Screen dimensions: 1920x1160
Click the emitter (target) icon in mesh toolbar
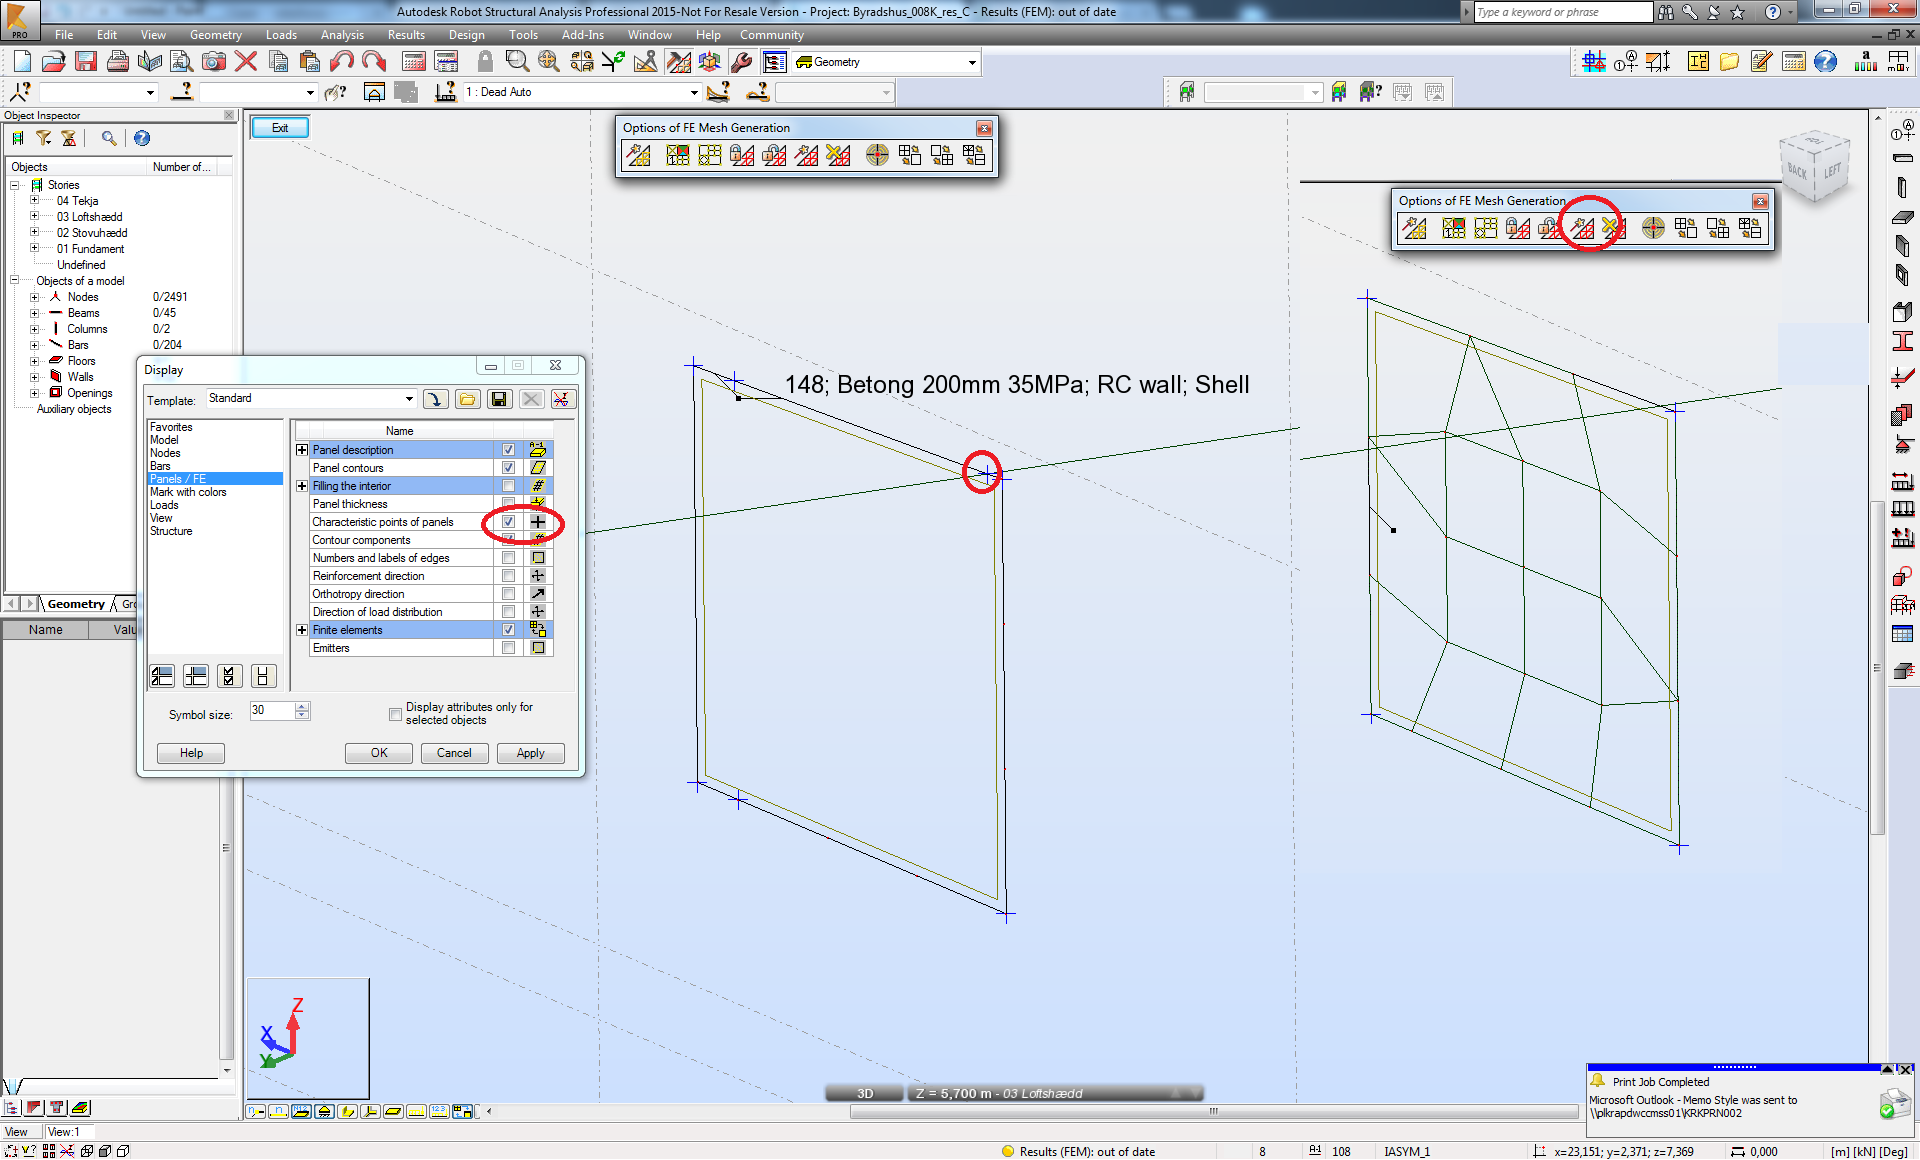pos(878,155)
